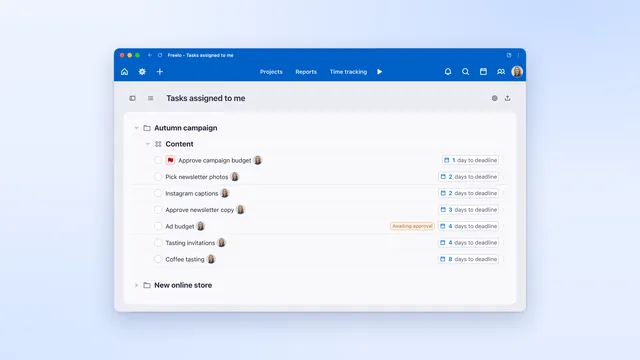Open the New online store project title
This screenshot has width=640, height=360.
point(183,285)
